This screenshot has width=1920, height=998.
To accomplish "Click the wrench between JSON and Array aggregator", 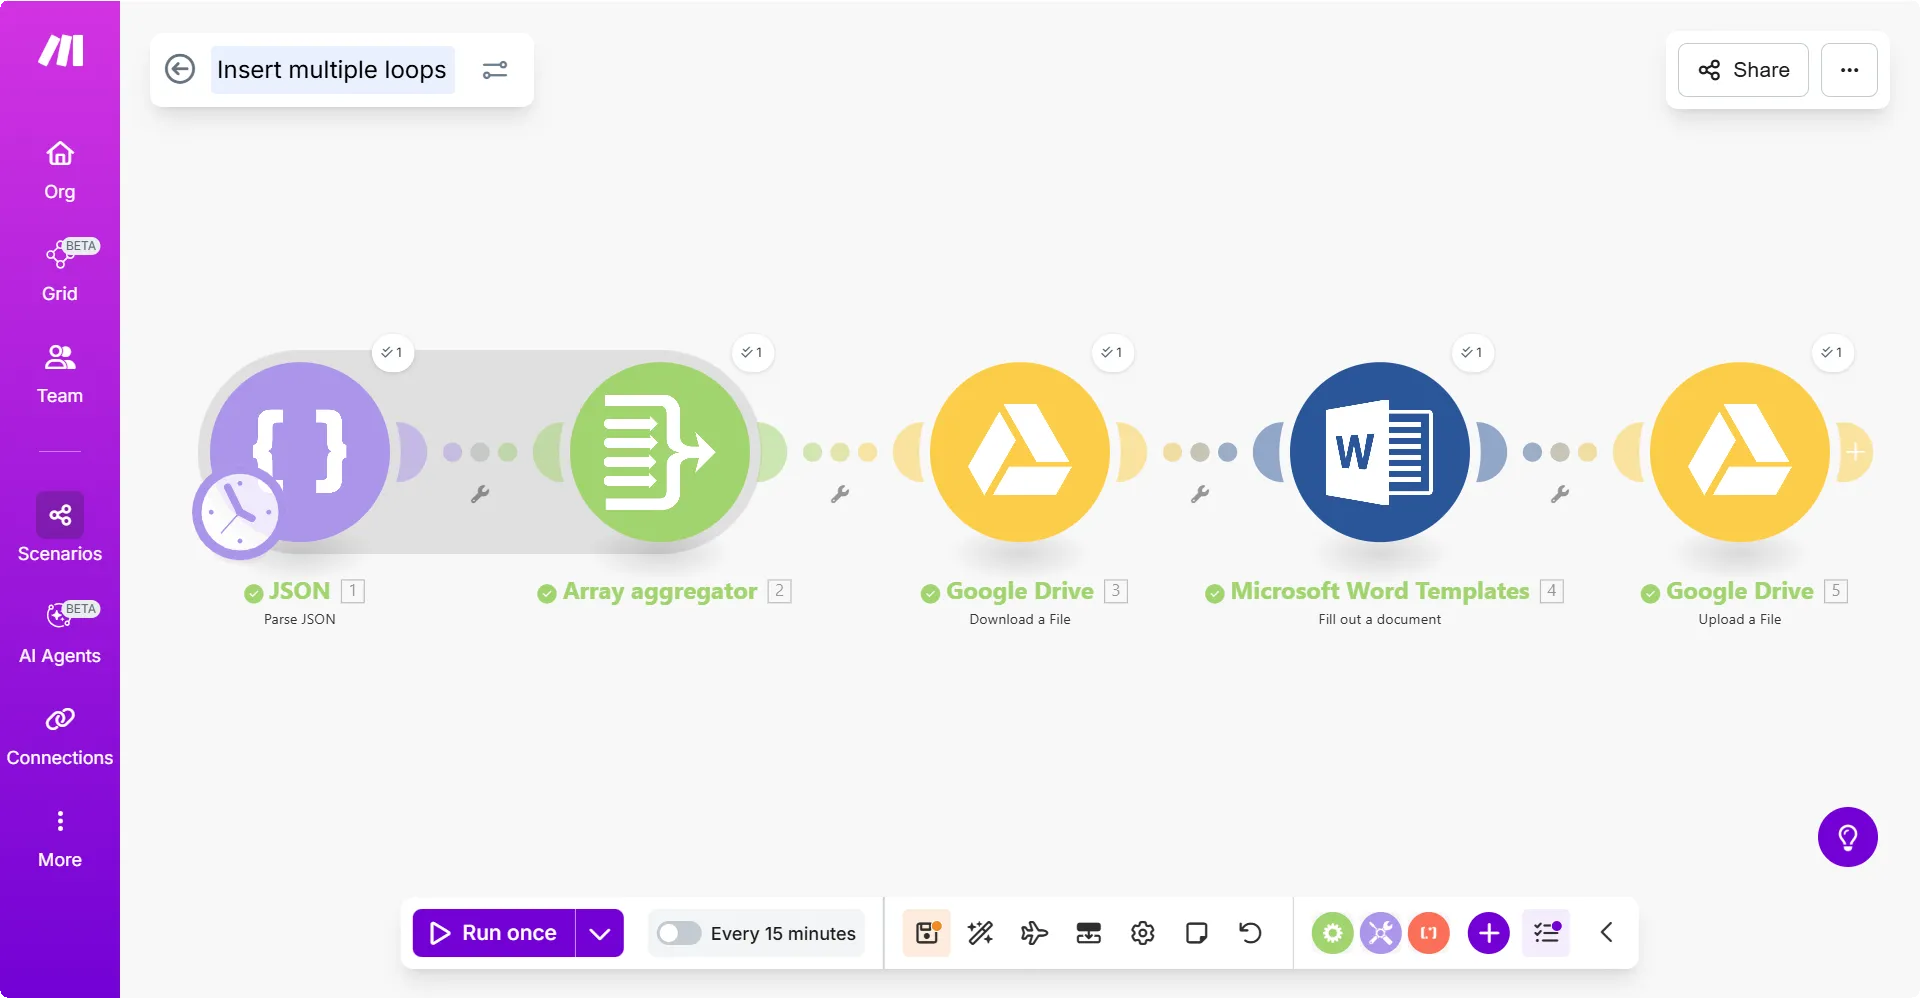I will coord(480,494).
